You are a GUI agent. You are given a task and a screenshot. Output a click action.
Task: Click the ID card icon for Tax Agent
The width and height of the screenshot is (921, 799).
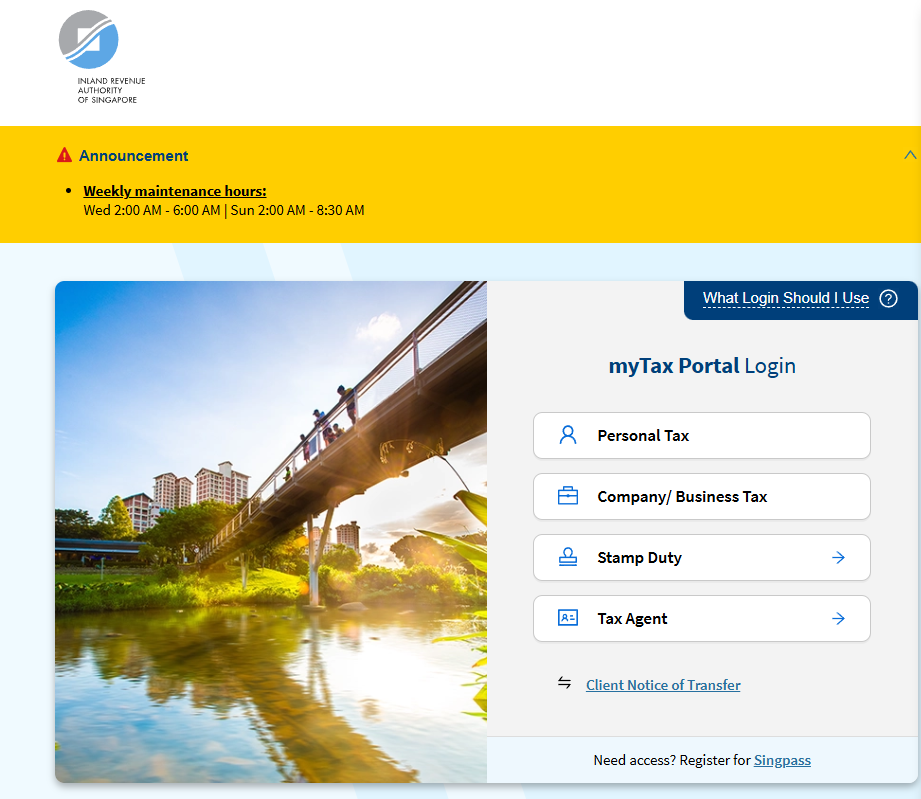pos(567,618)
